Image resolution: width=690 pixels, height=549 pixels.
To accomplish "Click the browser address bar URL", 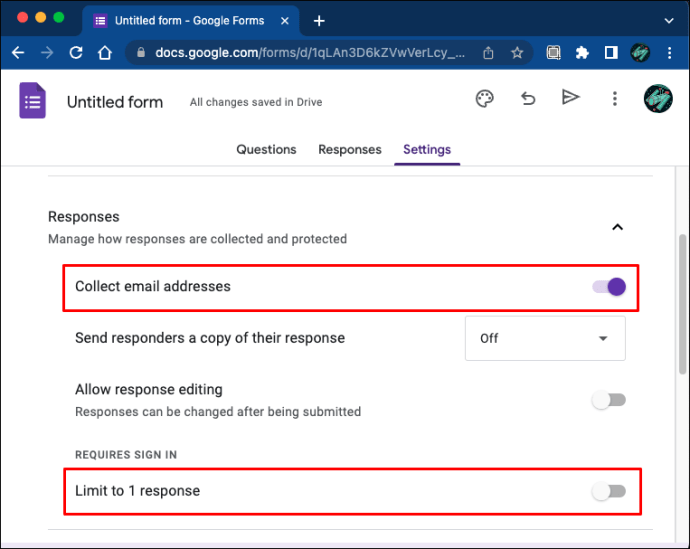I will click(x=300, y=53).
